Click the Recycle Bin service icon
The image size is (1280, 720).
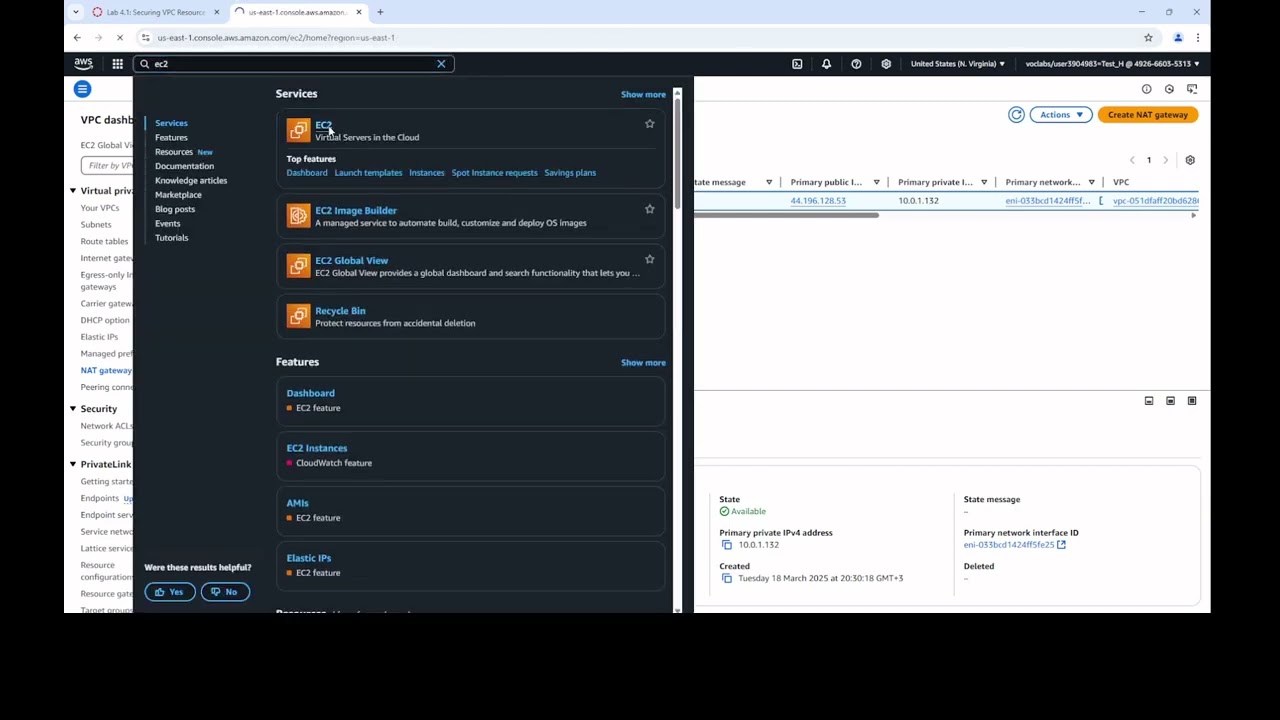point(298,316)
